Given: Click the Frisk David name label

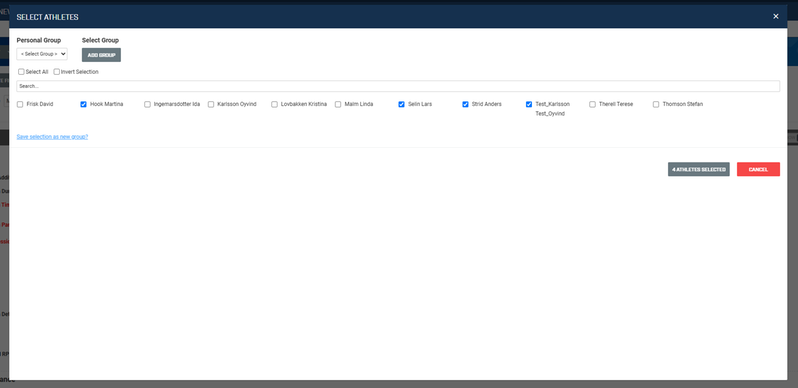Looking at the screenshot, I should point(40,104).
